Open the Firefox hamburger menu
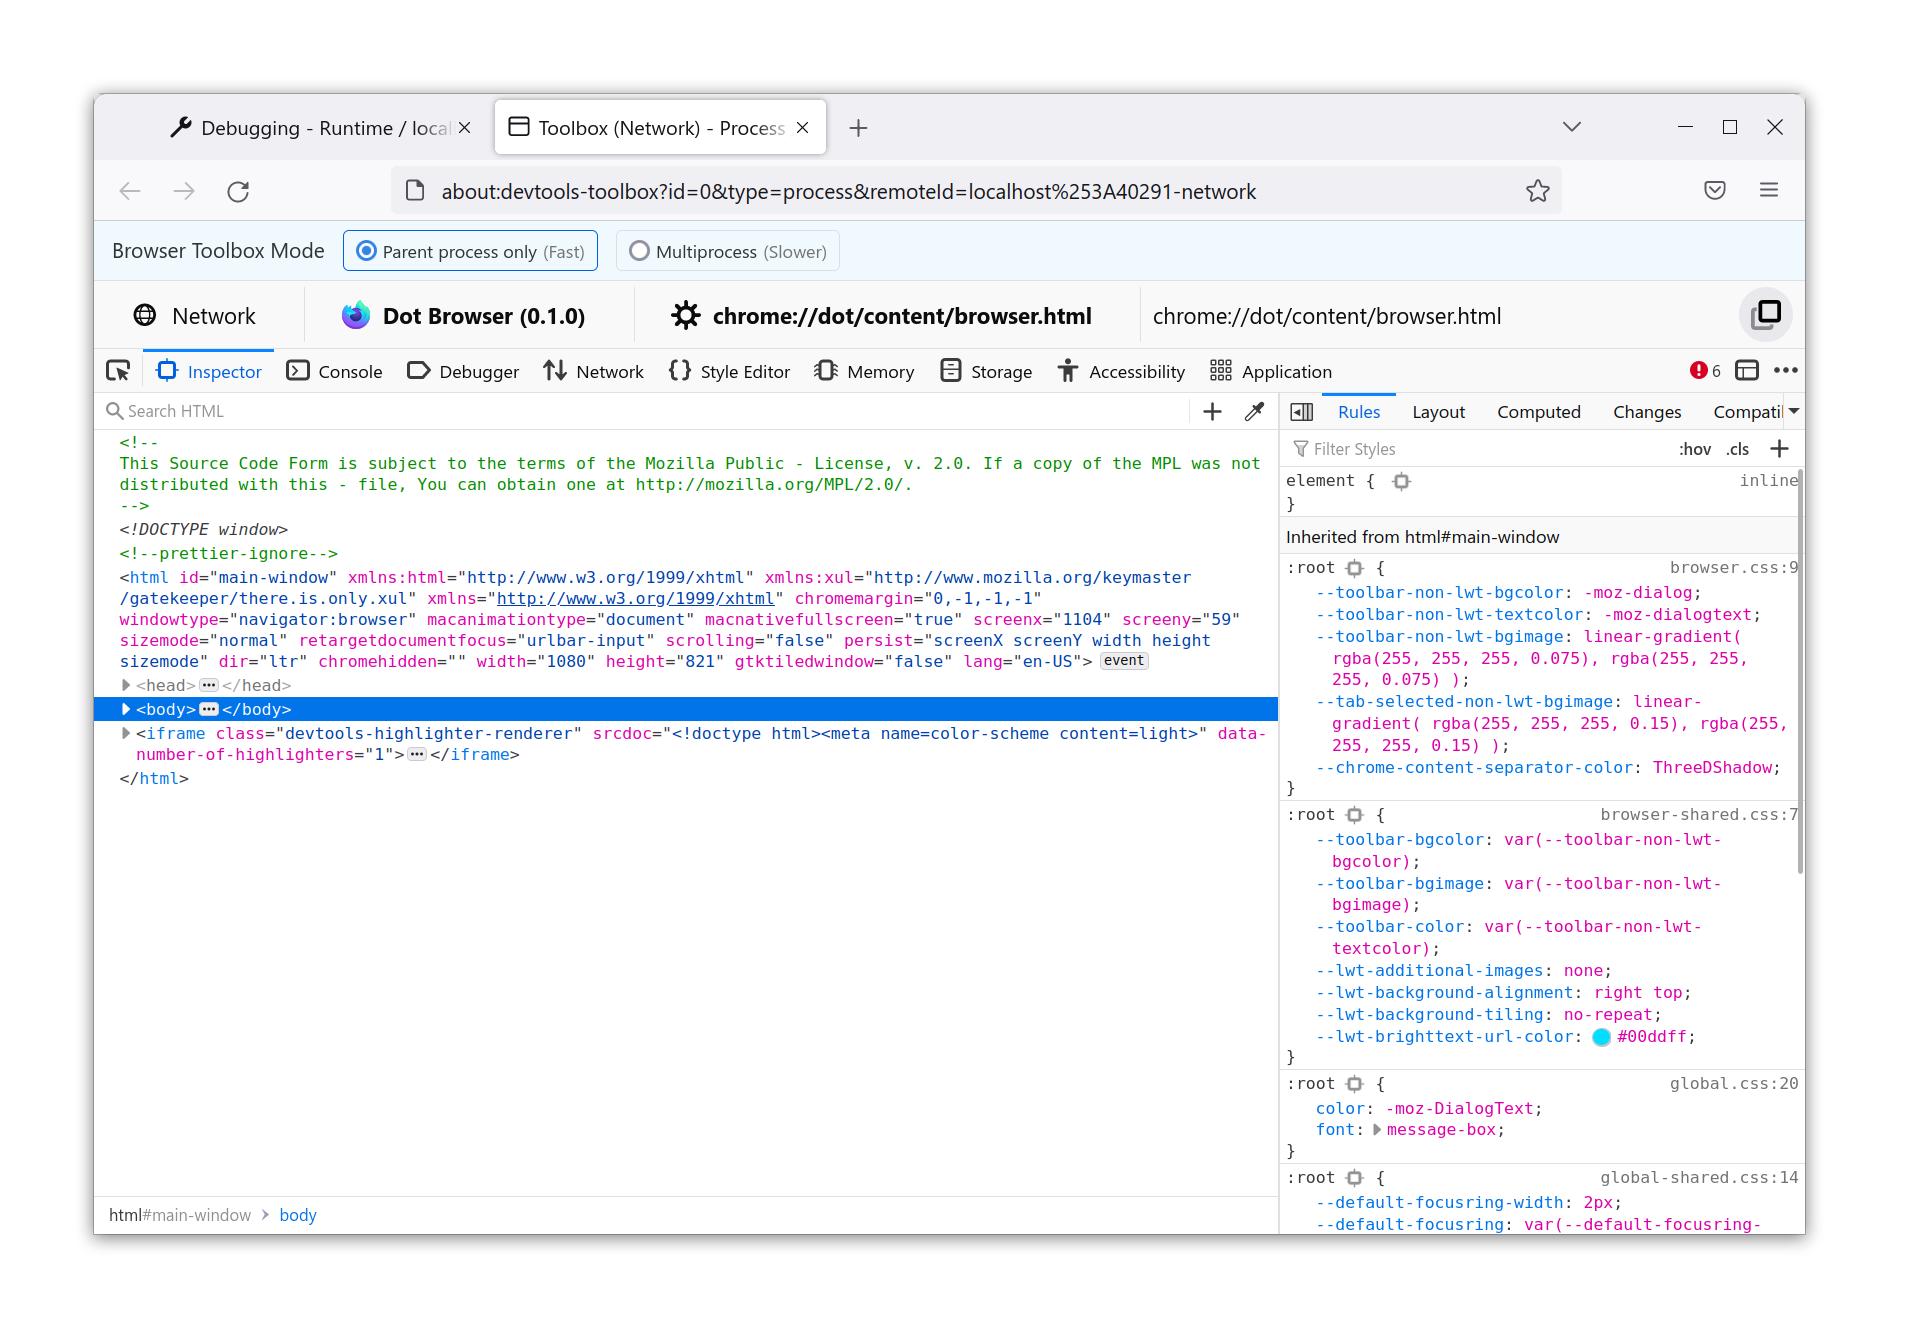This screenshot has height=1324, width=1928. tap(1769, 190)
